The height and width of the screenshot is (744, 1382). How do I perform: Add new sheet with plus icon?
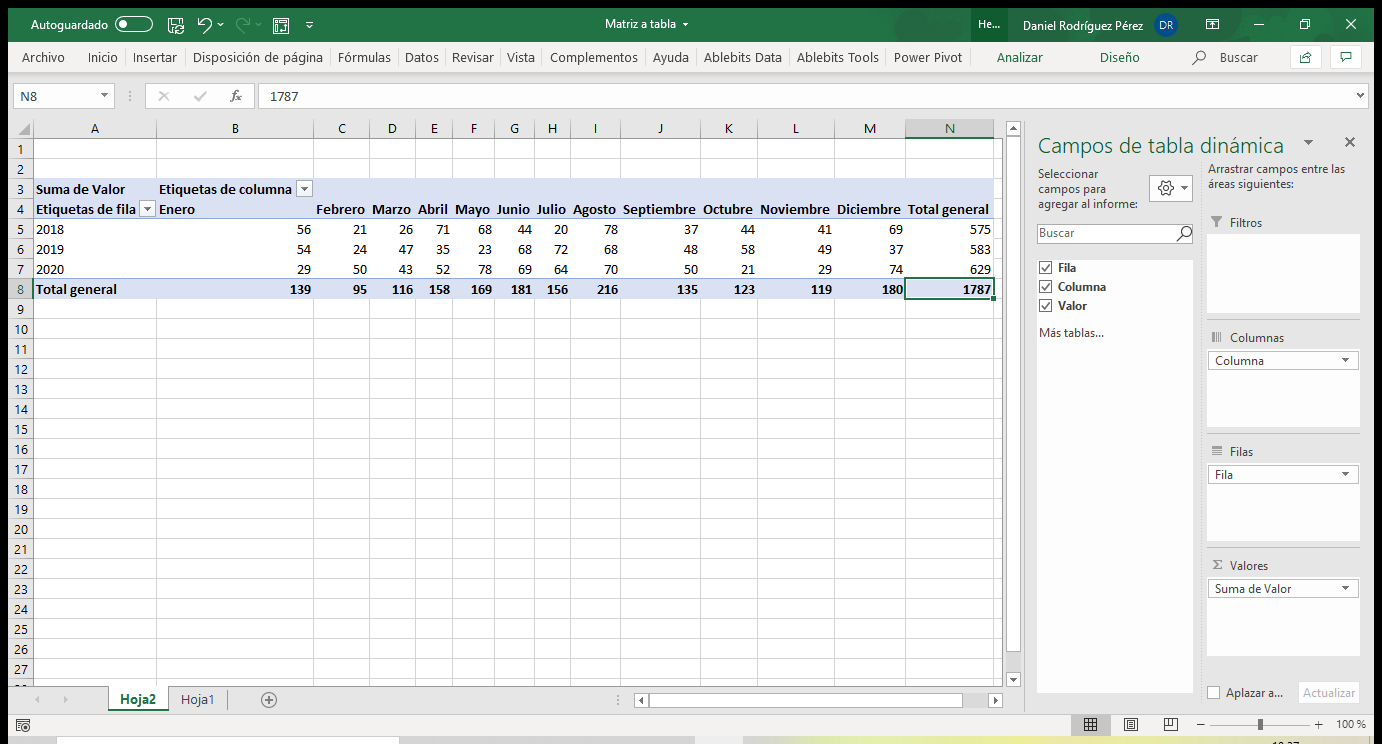[x=268, y=700]
